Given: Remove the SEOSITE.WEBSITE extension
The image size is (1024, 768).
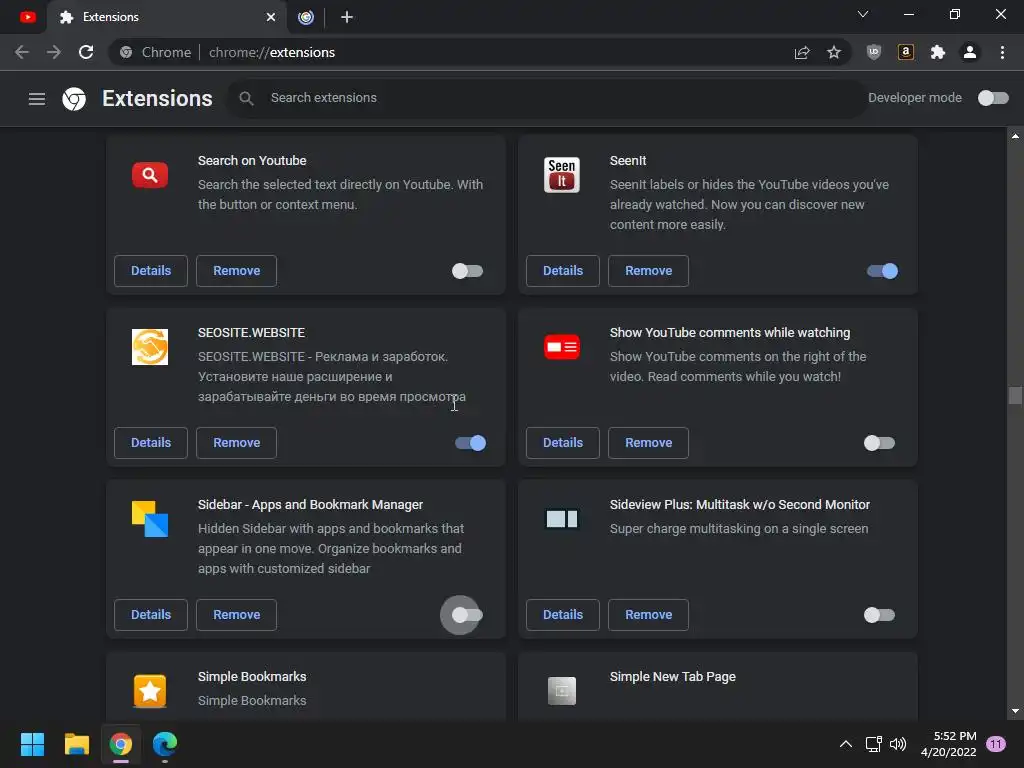Looking at the screenshot, I should click(x=236, y=443).
